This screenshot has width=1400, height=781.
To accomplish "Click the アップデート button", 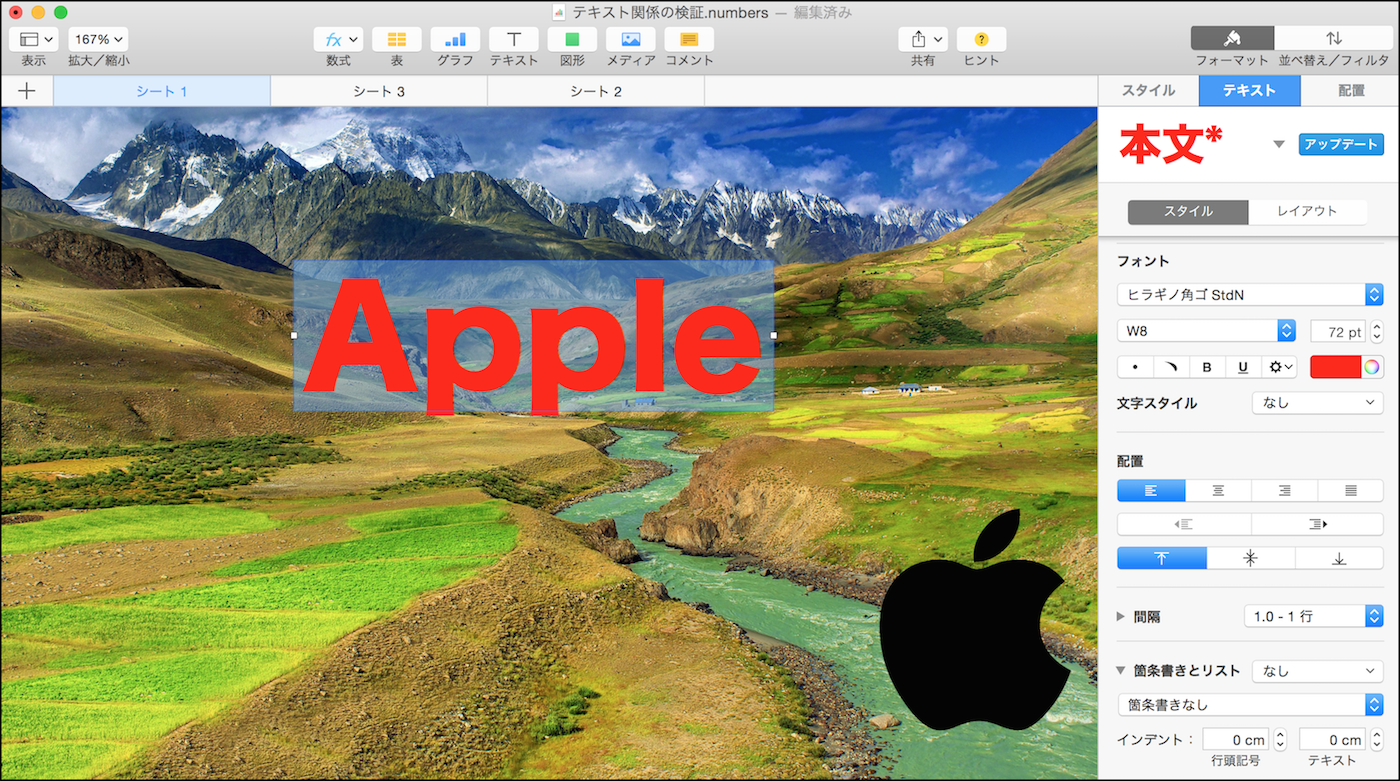I will pos(1341,144).
